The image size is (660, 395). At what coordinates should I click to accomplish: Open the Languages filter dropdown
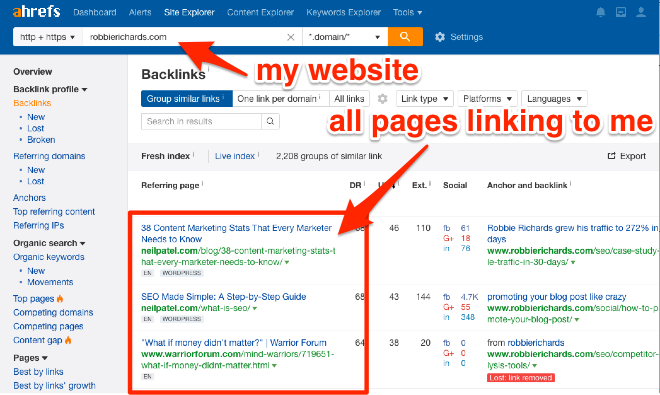tap(554, 99)
